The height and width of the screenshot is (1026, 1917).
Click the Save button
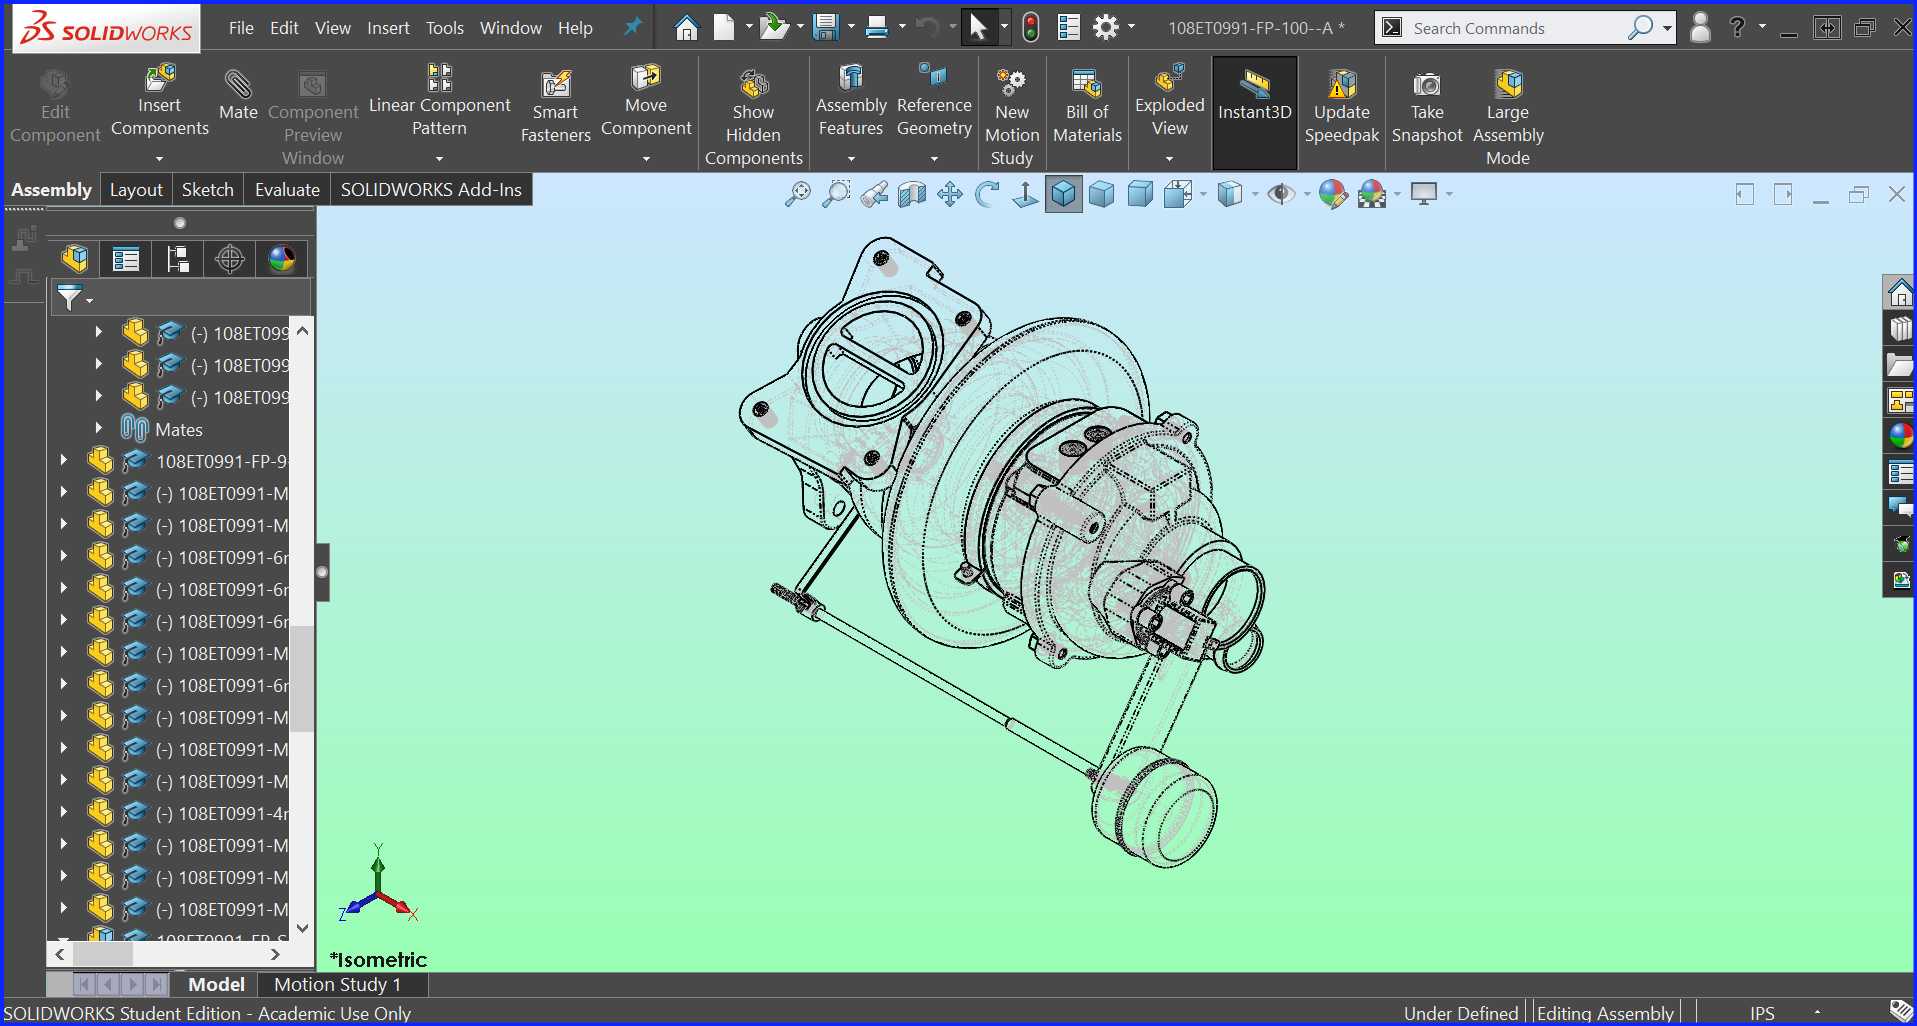(x=825, y=27)
